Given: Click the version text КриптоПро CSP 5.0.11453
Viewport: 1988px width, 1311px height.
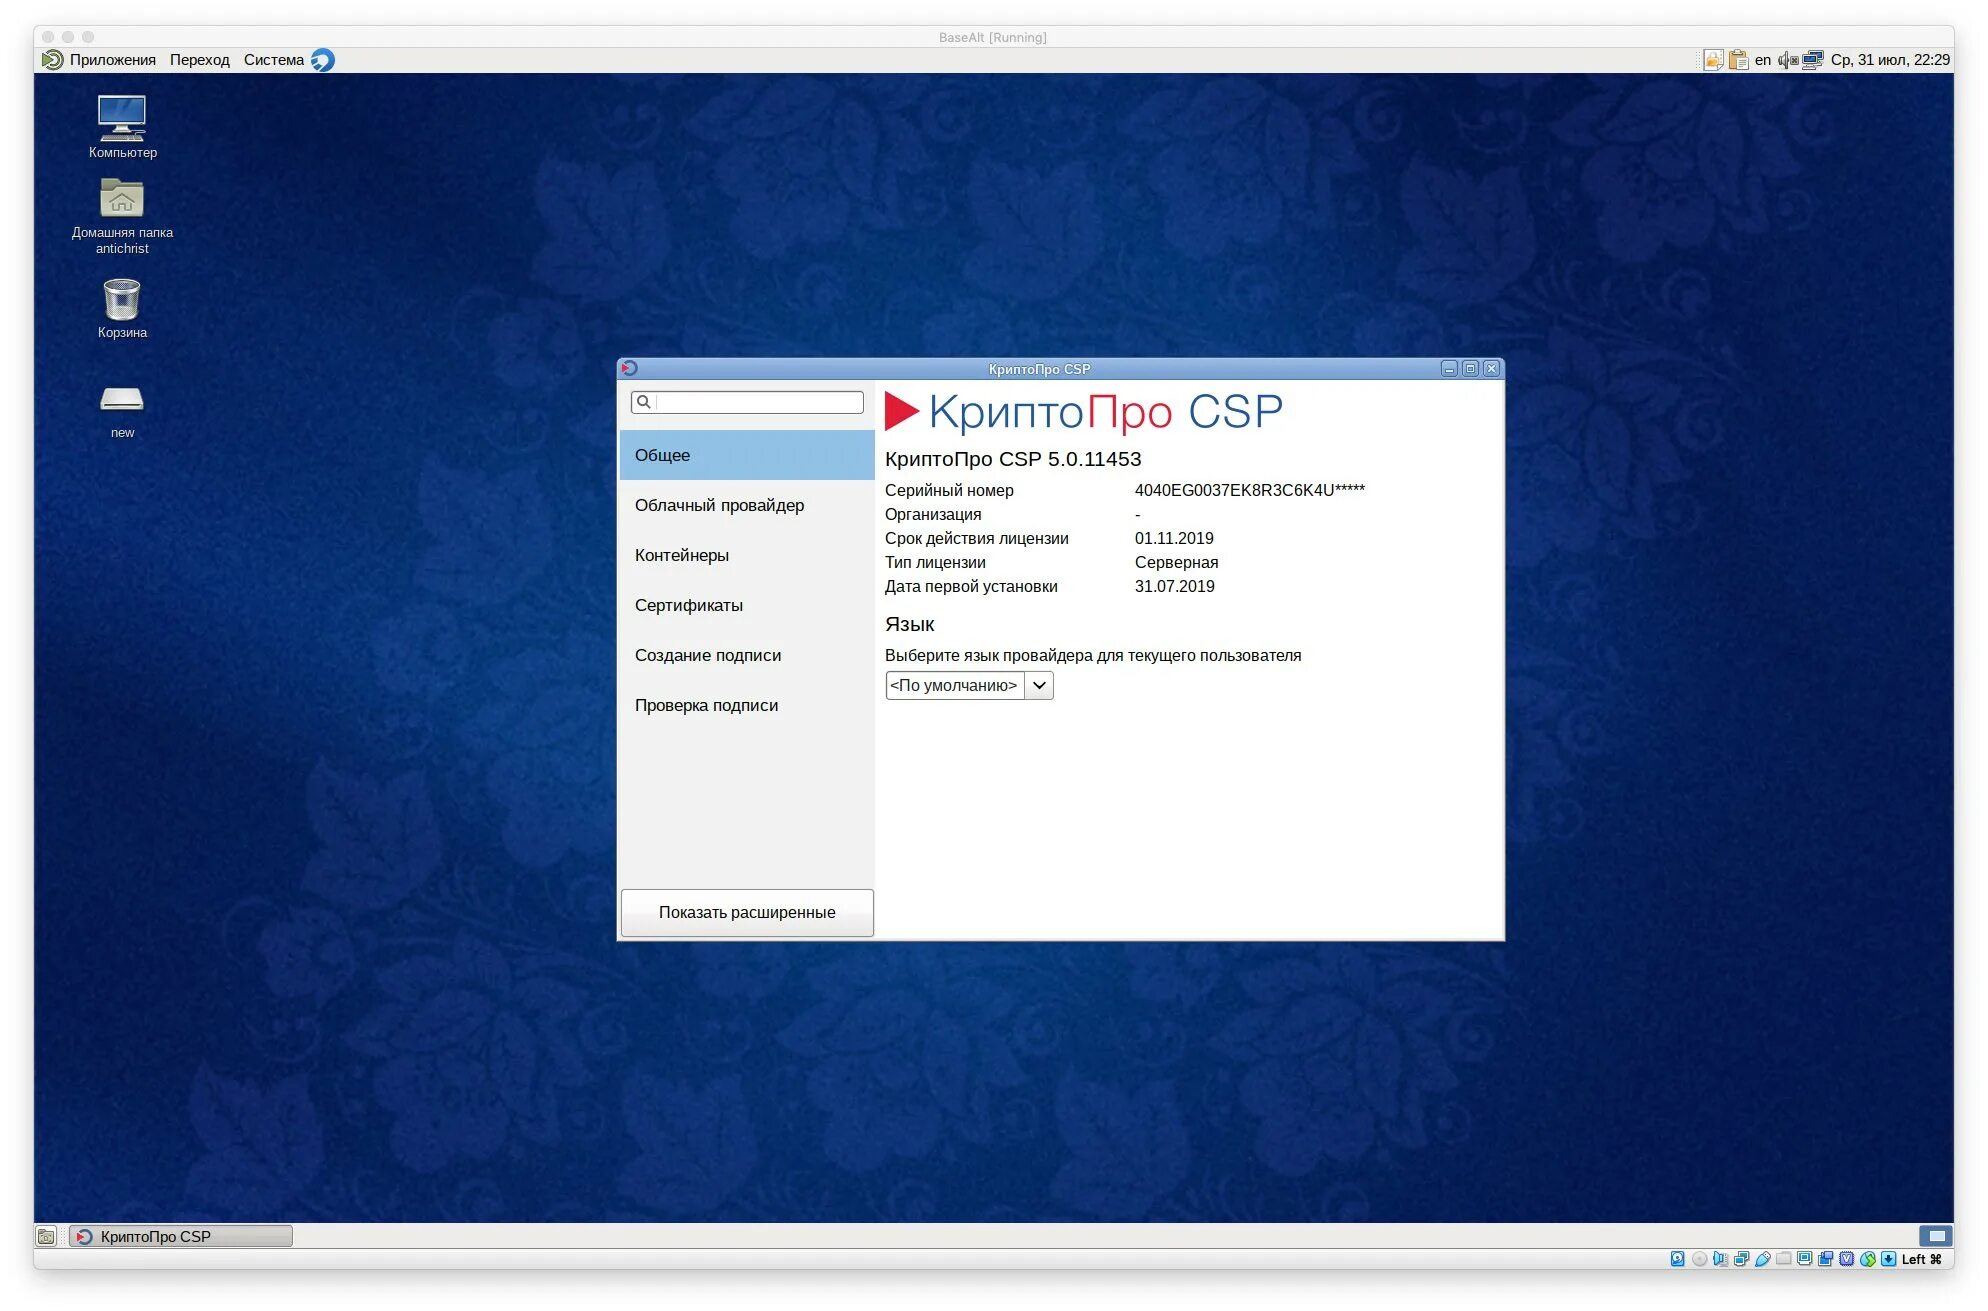Looking at the screenshot, I should tap(1013, 459).
